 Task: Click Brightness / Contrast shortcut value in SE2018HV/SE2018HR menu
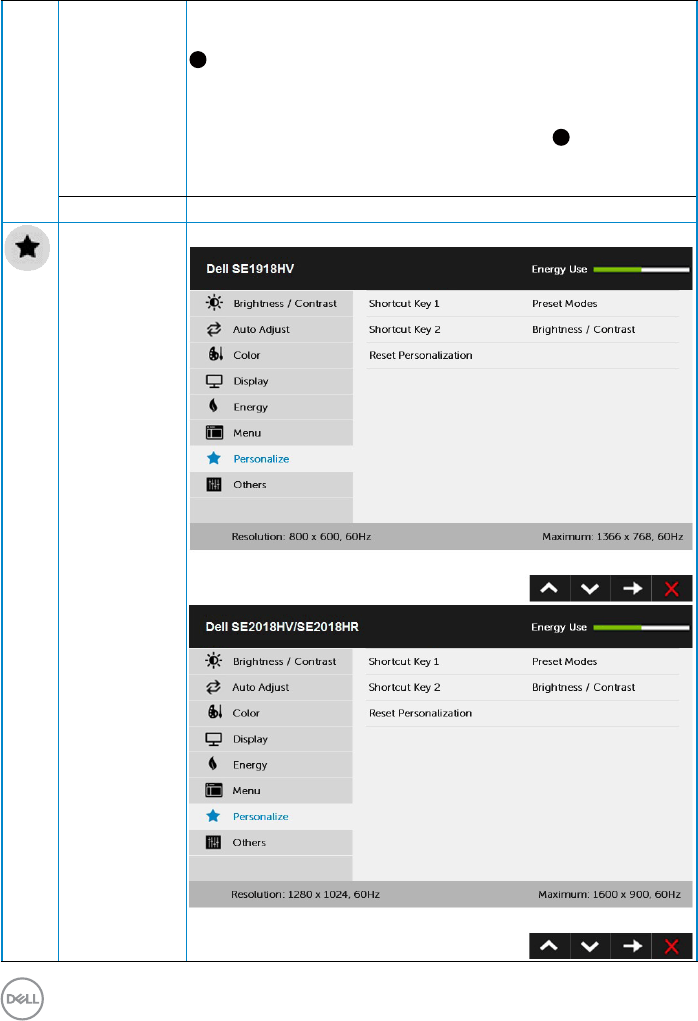[x=583, y=688]
